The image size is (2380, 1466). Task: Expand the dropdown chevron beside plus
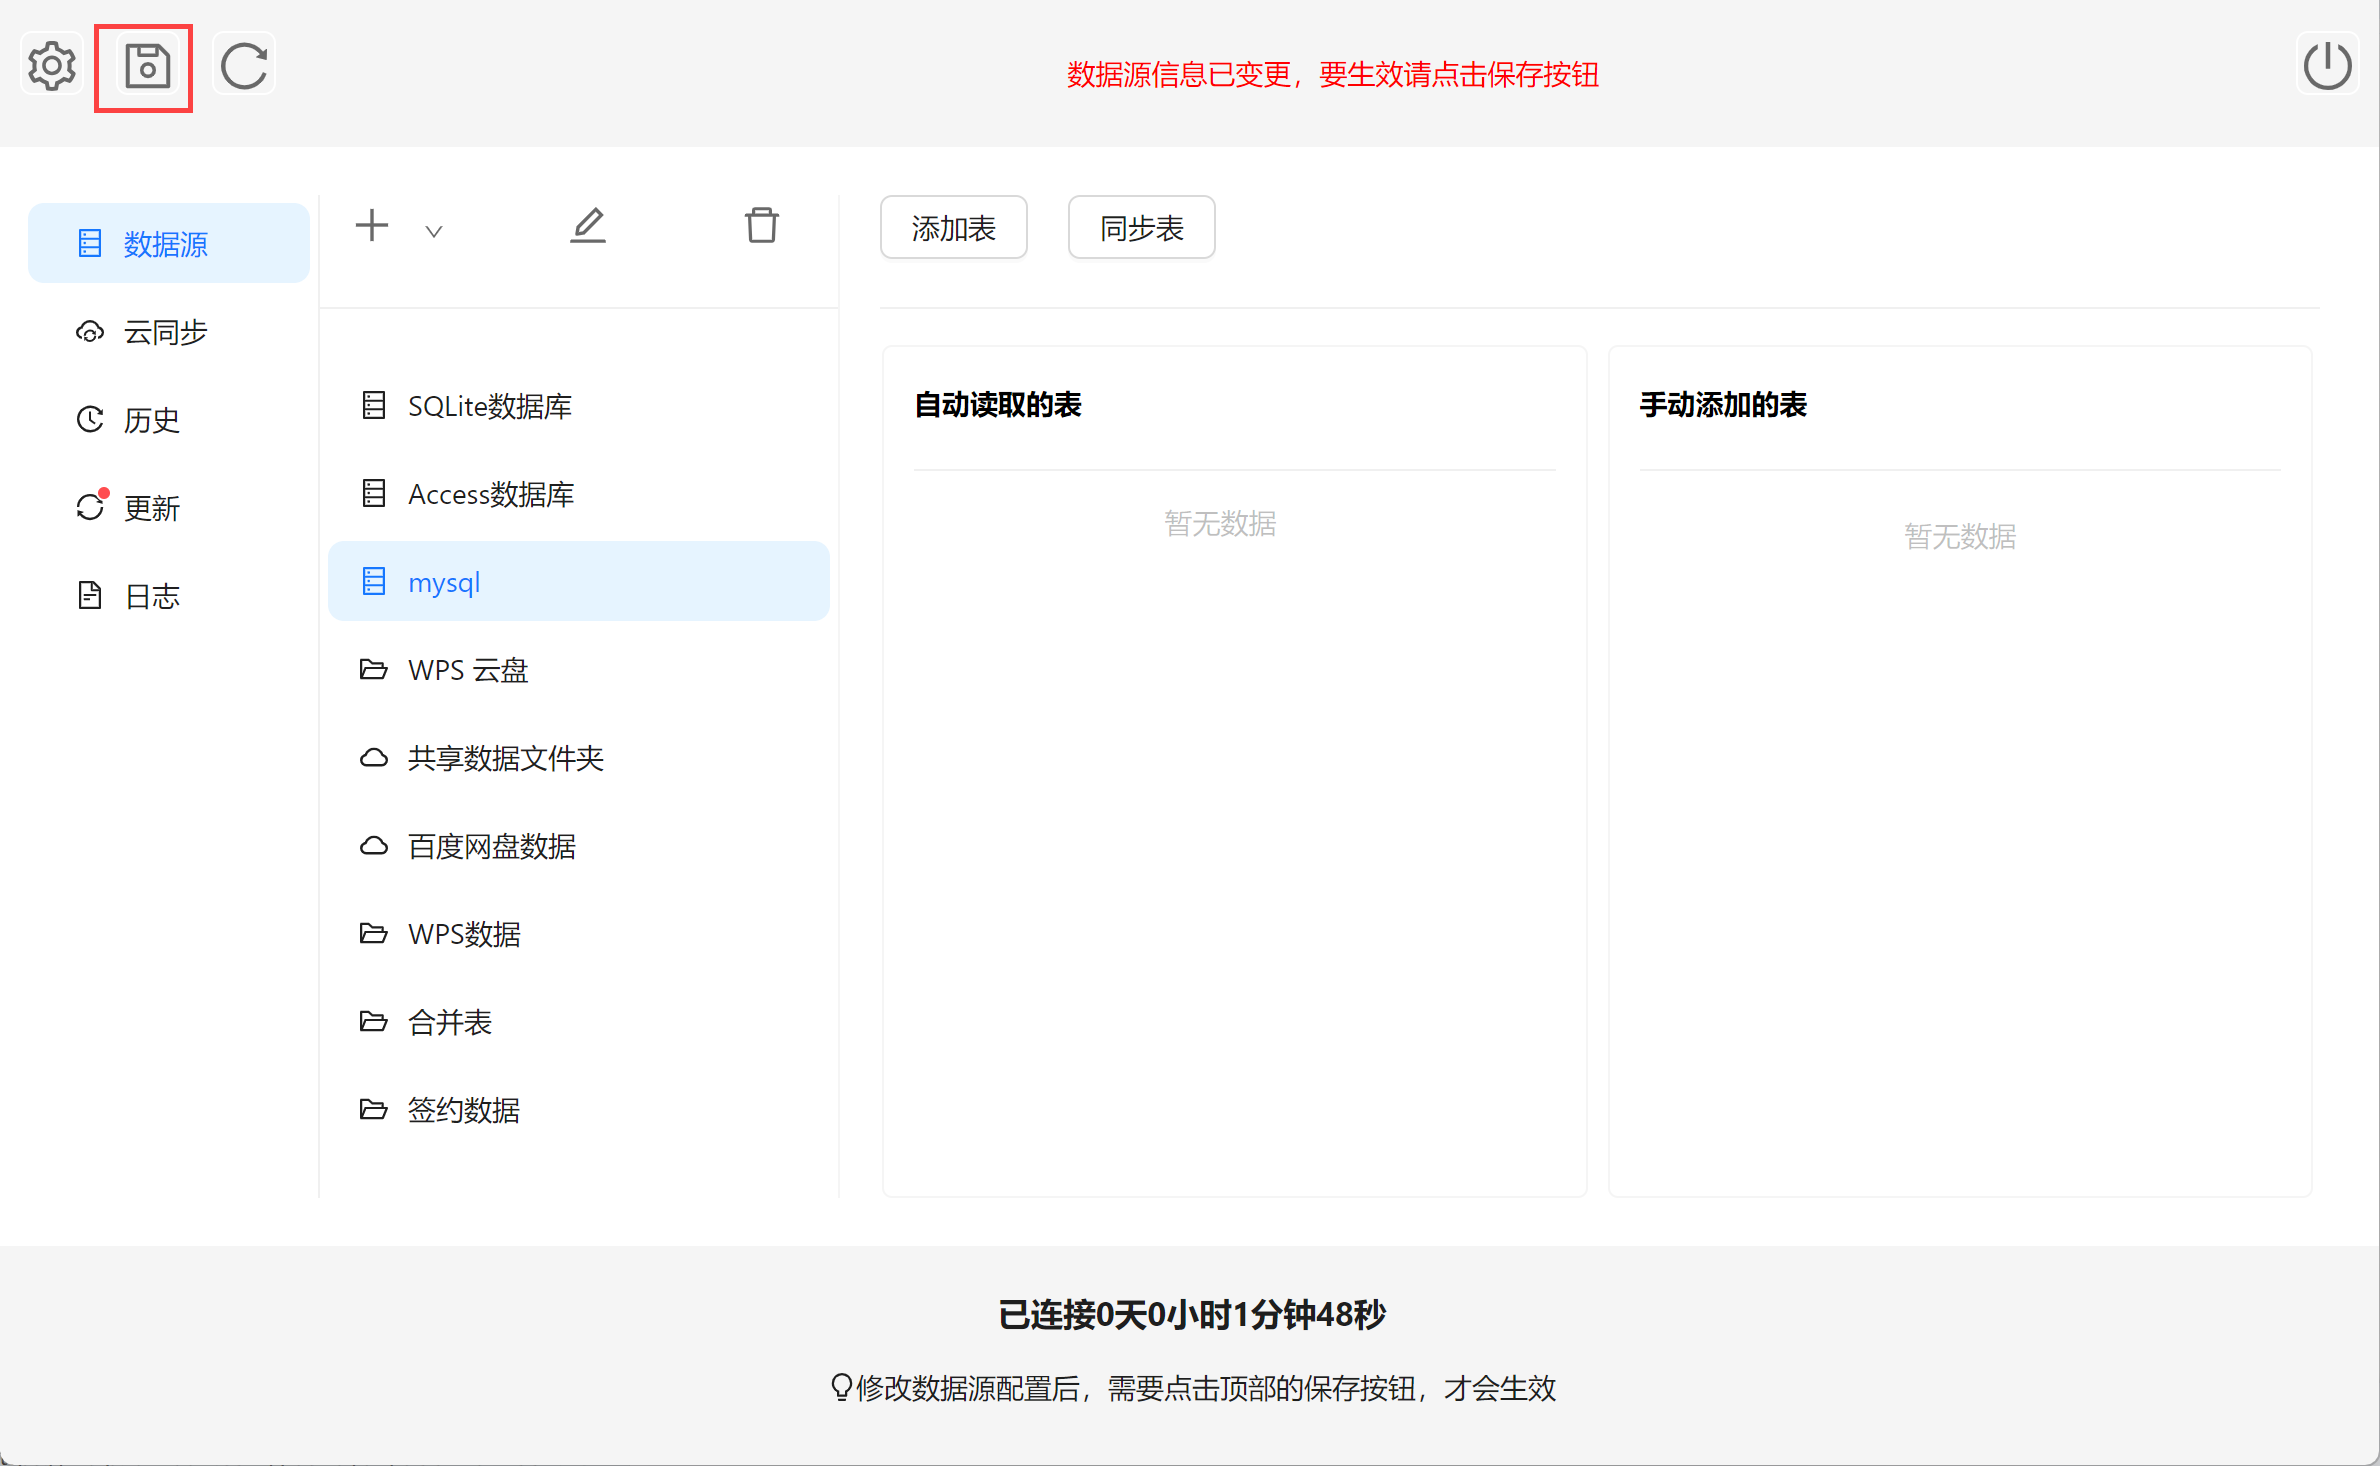click(x=433, y=231)
